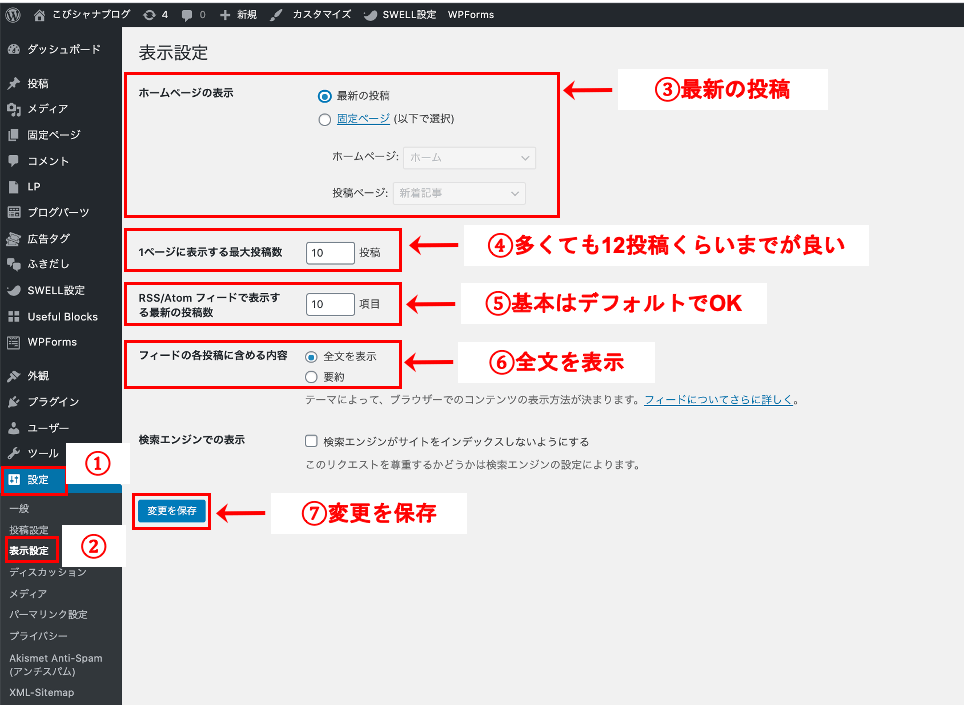The height and width of the screenshot is (706, 964).
Task: Open the プライバシー submenu item
Action: [x=38, y=636]
